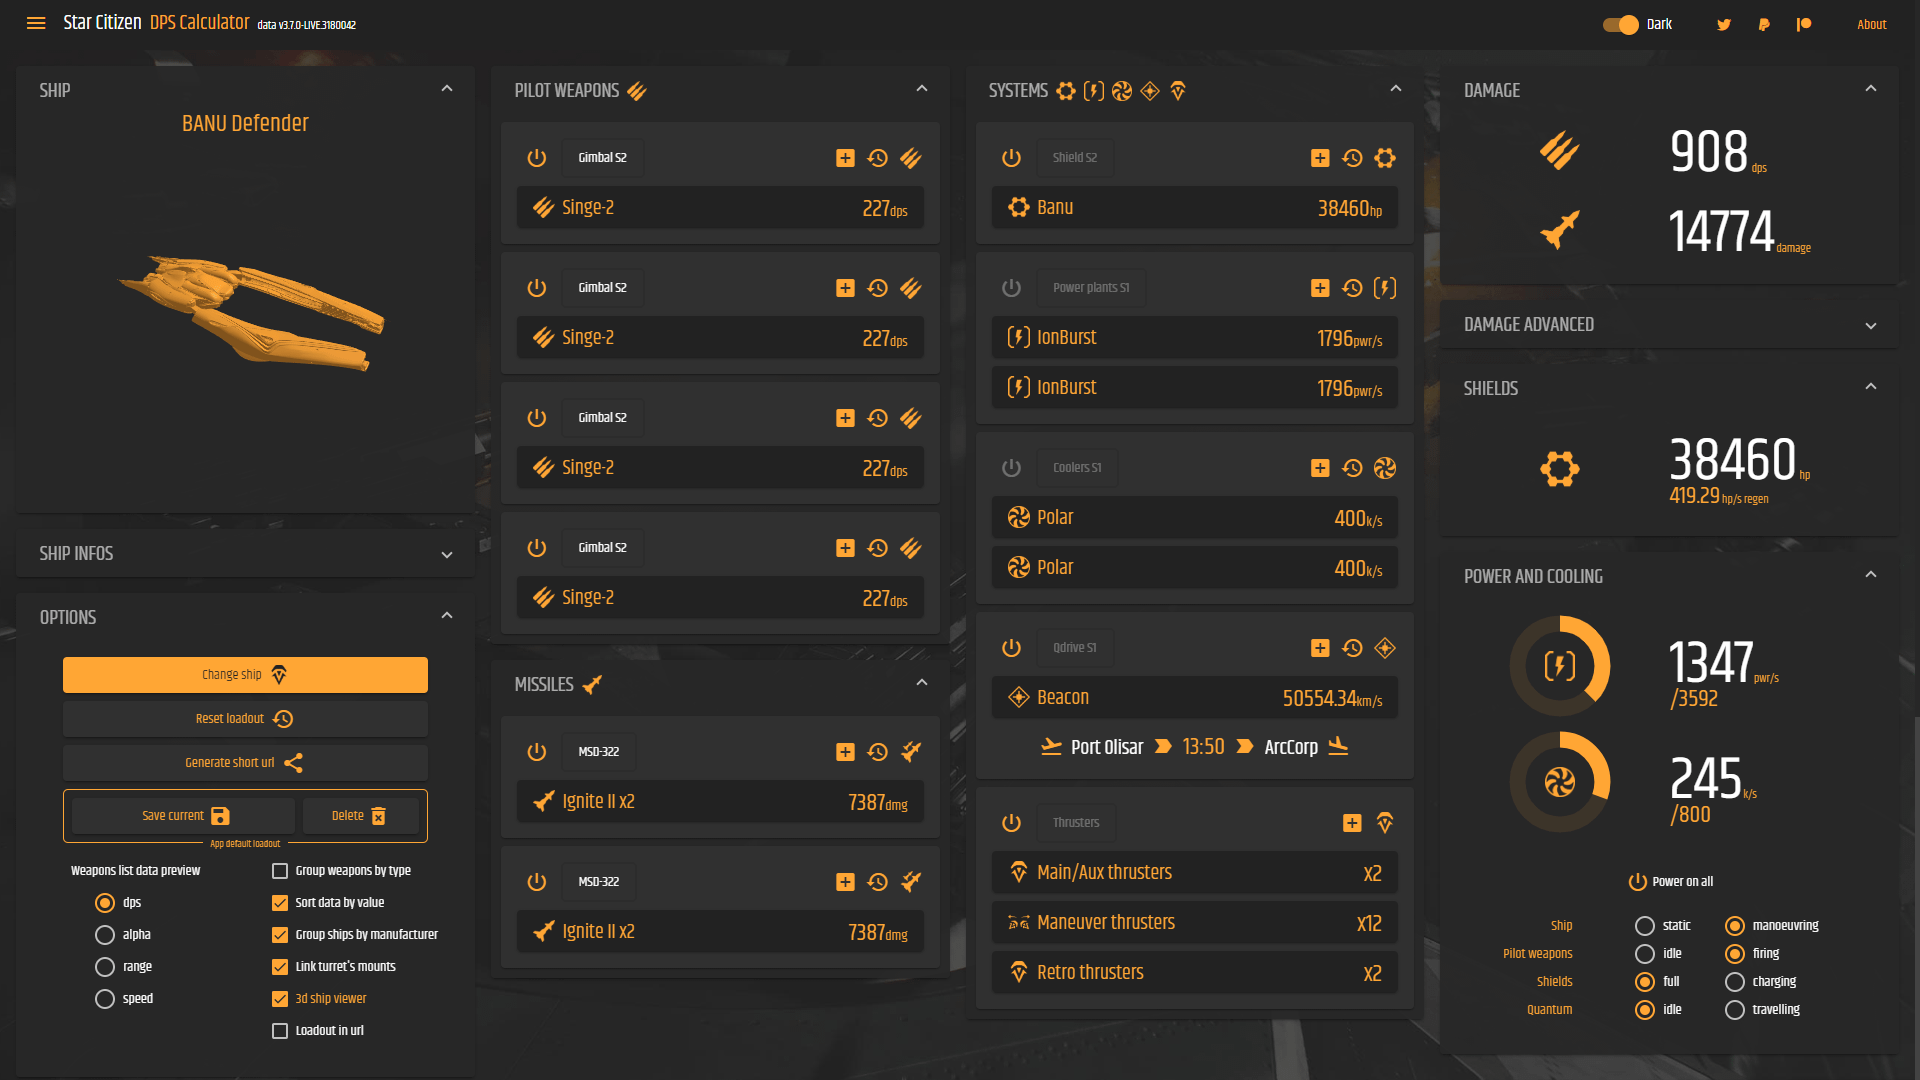This screenshot has width=1920, height=1080.
Task: Collapse the POWER AND COOLING panel
Action: pyautogui.click(x=1871, y=575)
